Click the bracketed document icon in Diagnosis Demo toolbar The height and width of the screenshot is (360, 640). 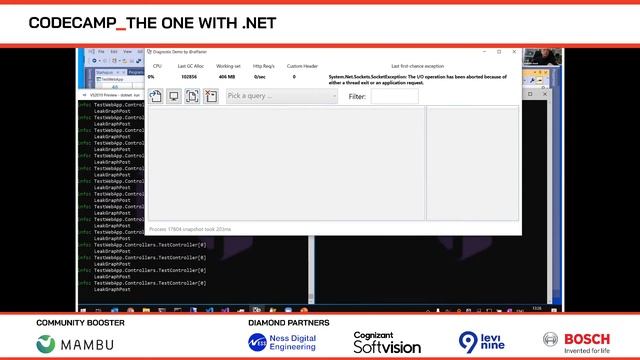point(192,96)
